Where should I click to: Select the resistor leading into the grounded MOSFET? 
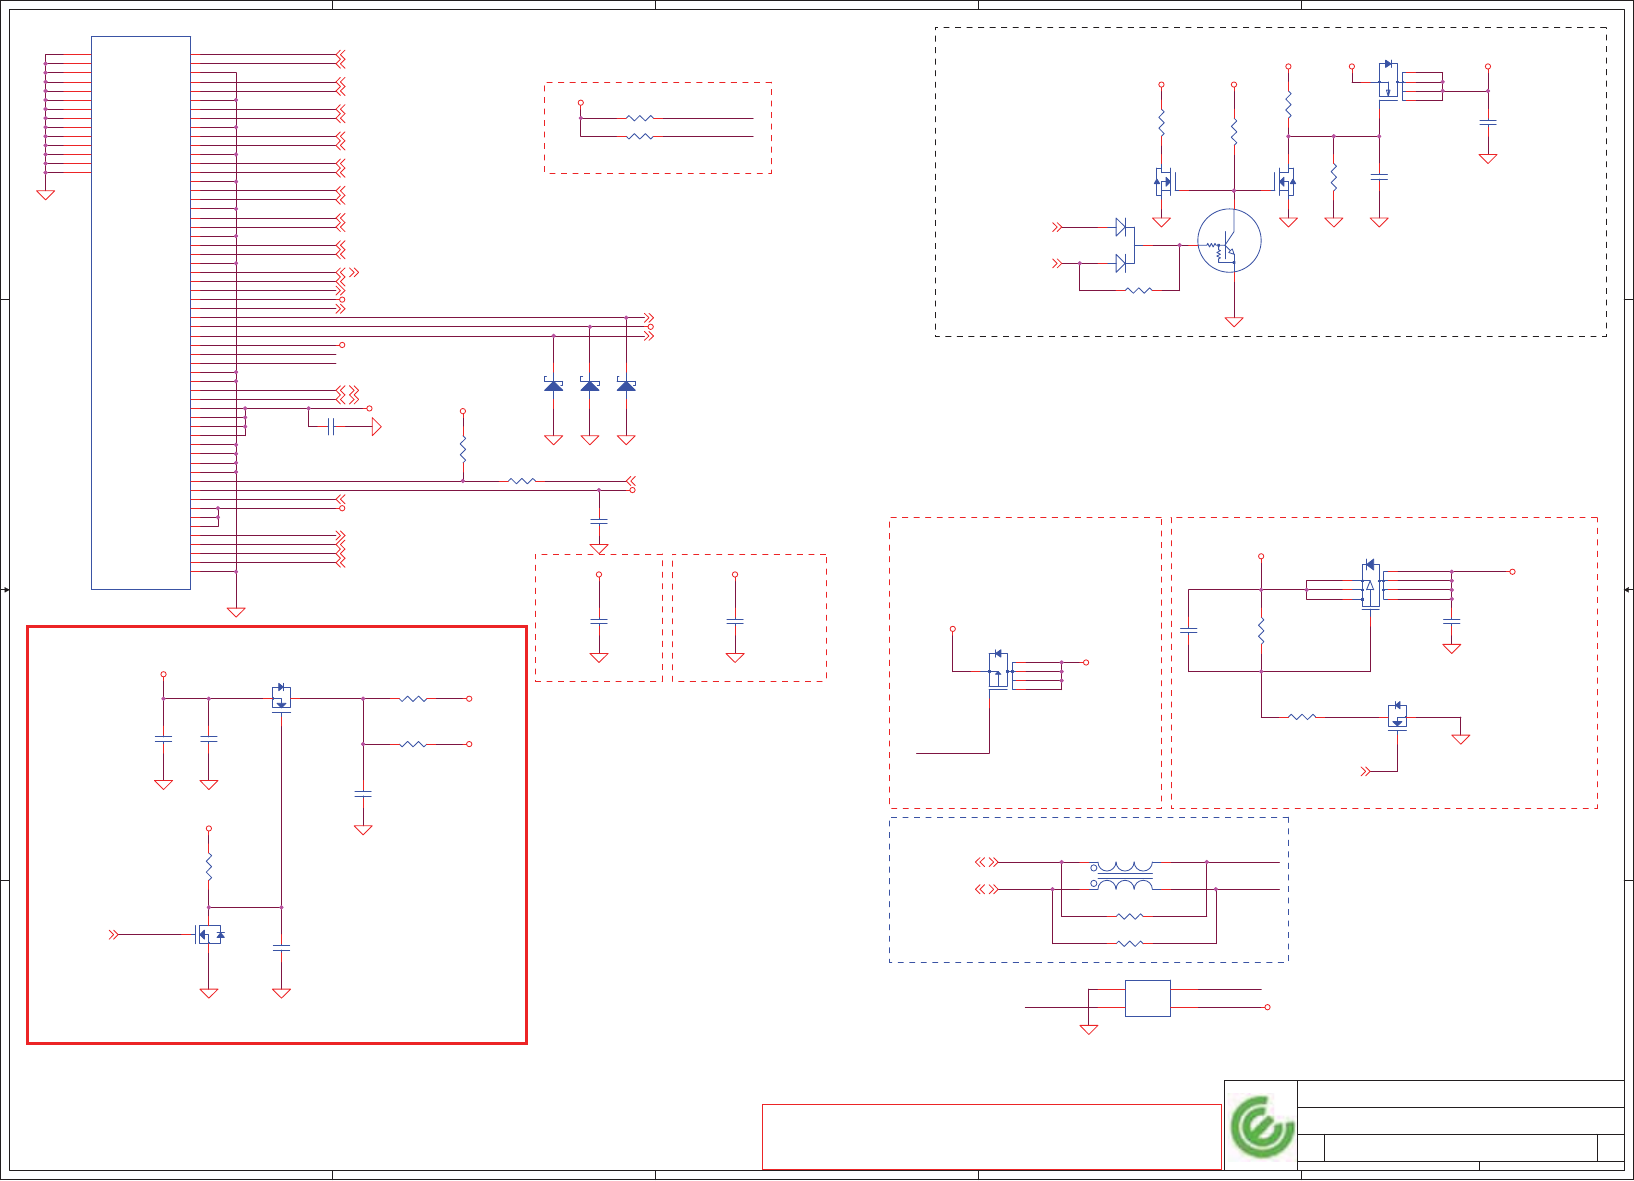click(x=1302, y=717)
